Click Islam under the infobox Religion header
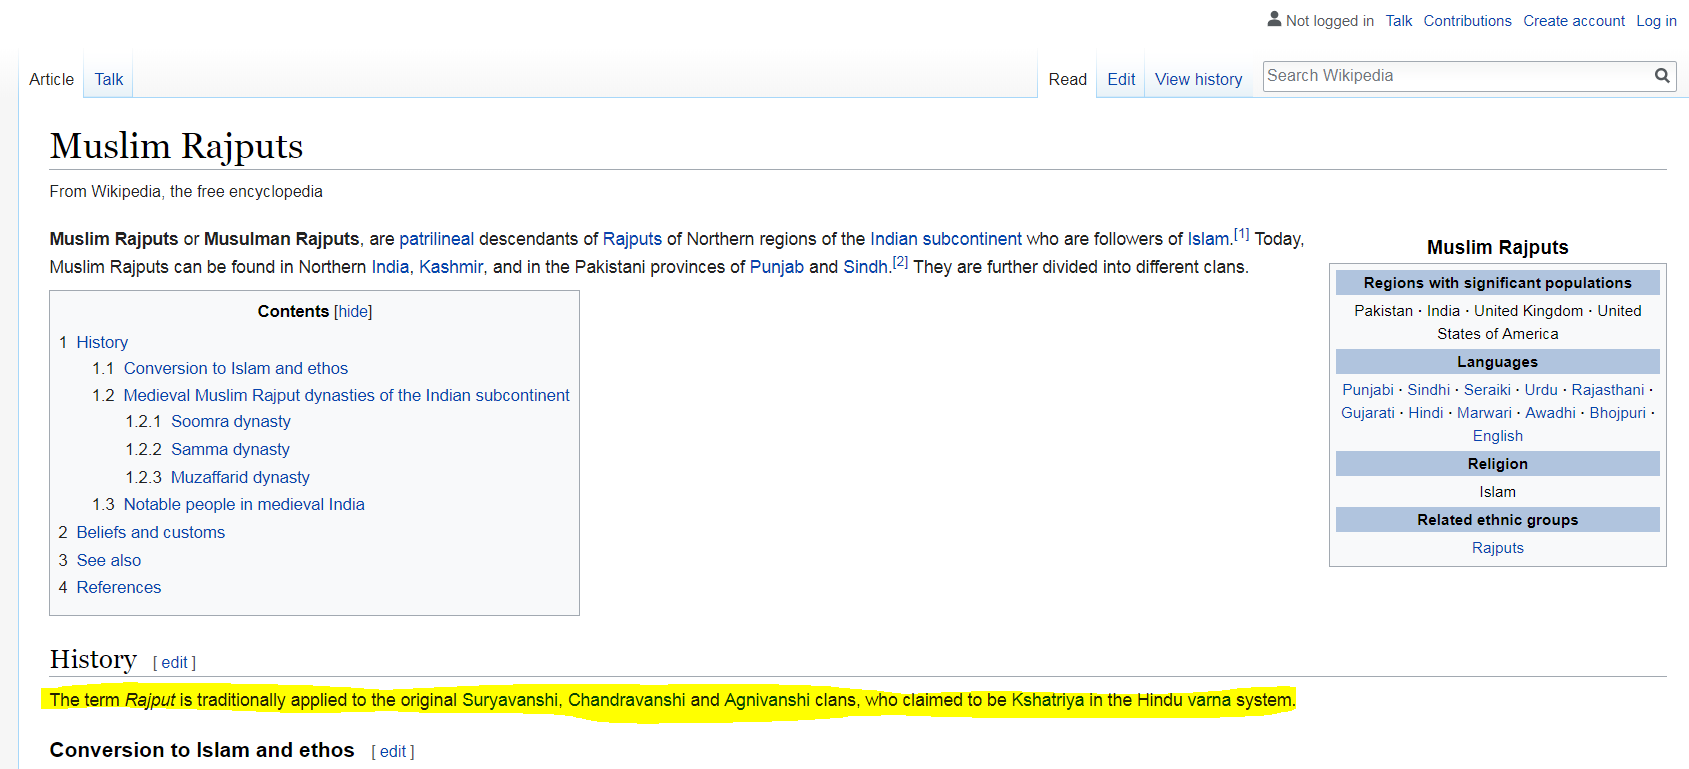 (x=1497, y=492)
